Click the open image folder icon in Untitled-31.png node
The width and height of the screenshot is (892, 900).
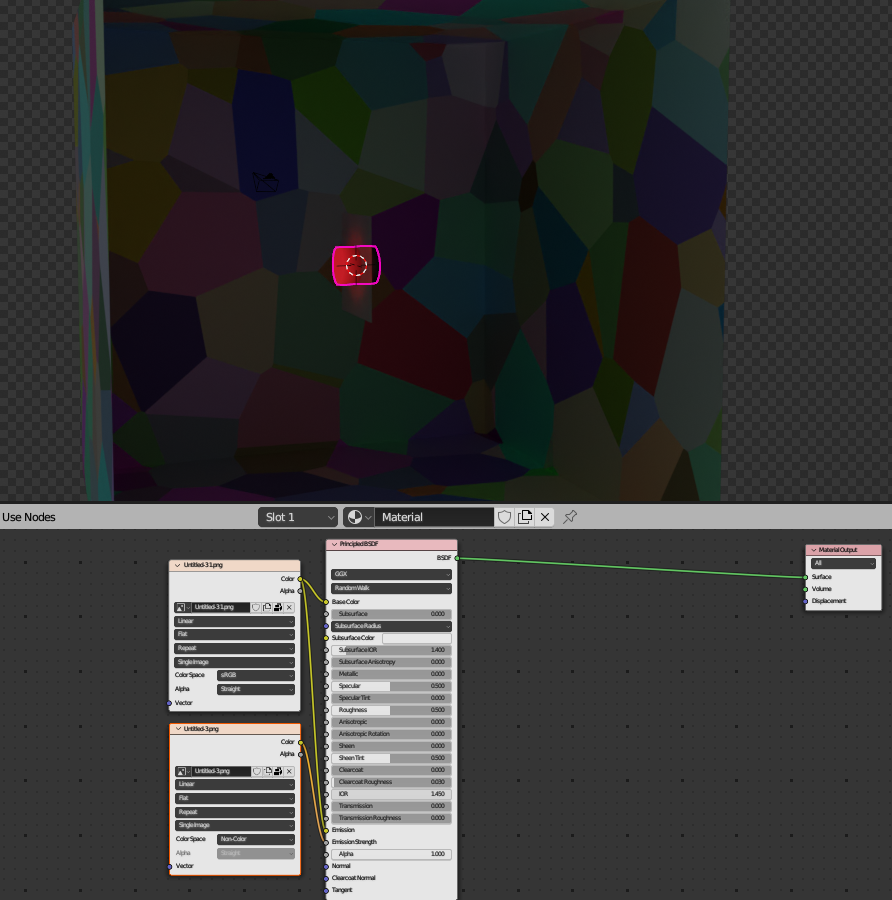pos(278,607)
